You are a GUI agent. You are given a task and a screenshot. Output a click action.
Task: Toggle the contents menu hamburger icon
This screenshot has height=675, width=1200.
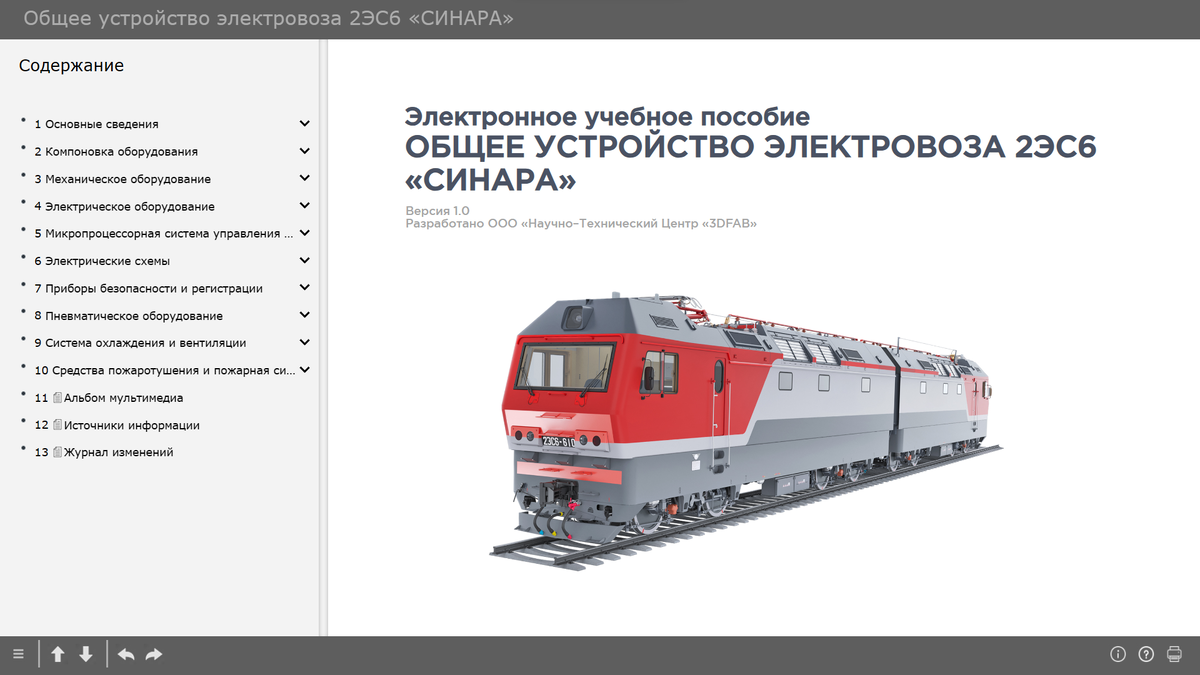(x=18, y=654)
